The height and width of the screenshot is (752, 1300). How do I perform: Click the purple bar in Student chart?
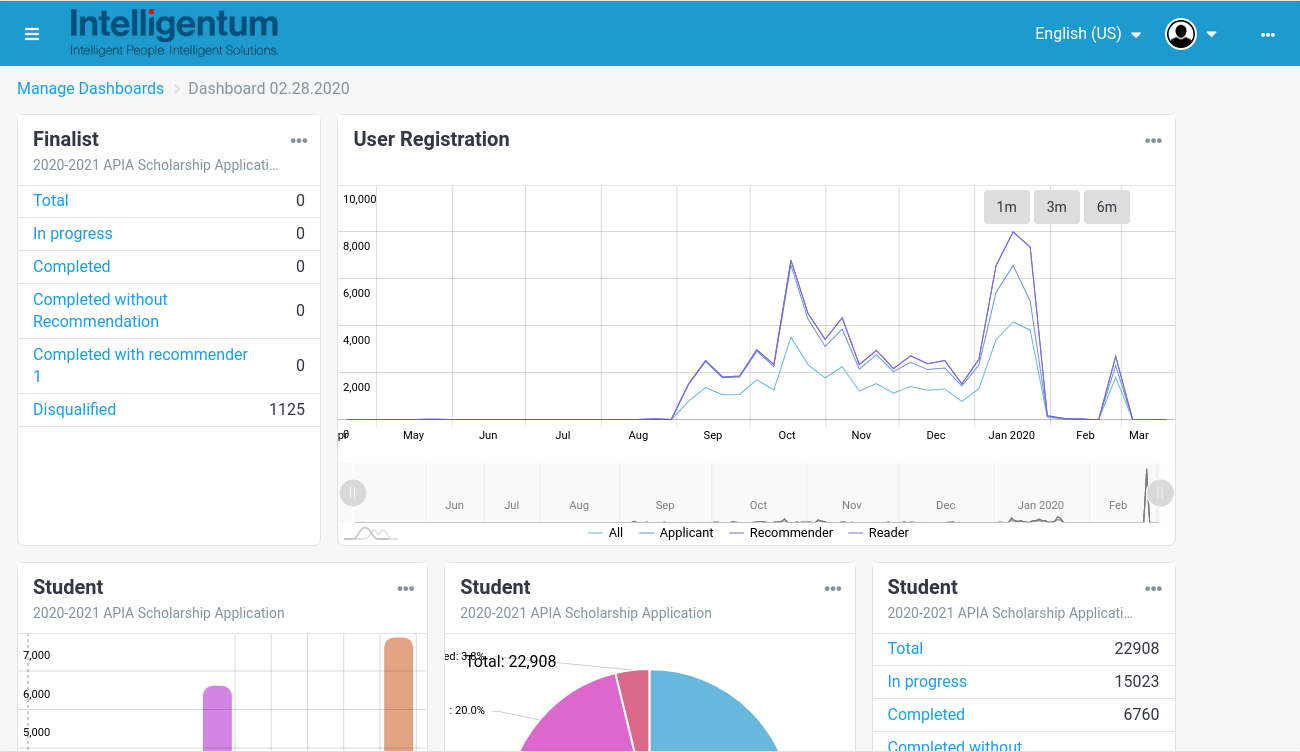pos(217,718)
